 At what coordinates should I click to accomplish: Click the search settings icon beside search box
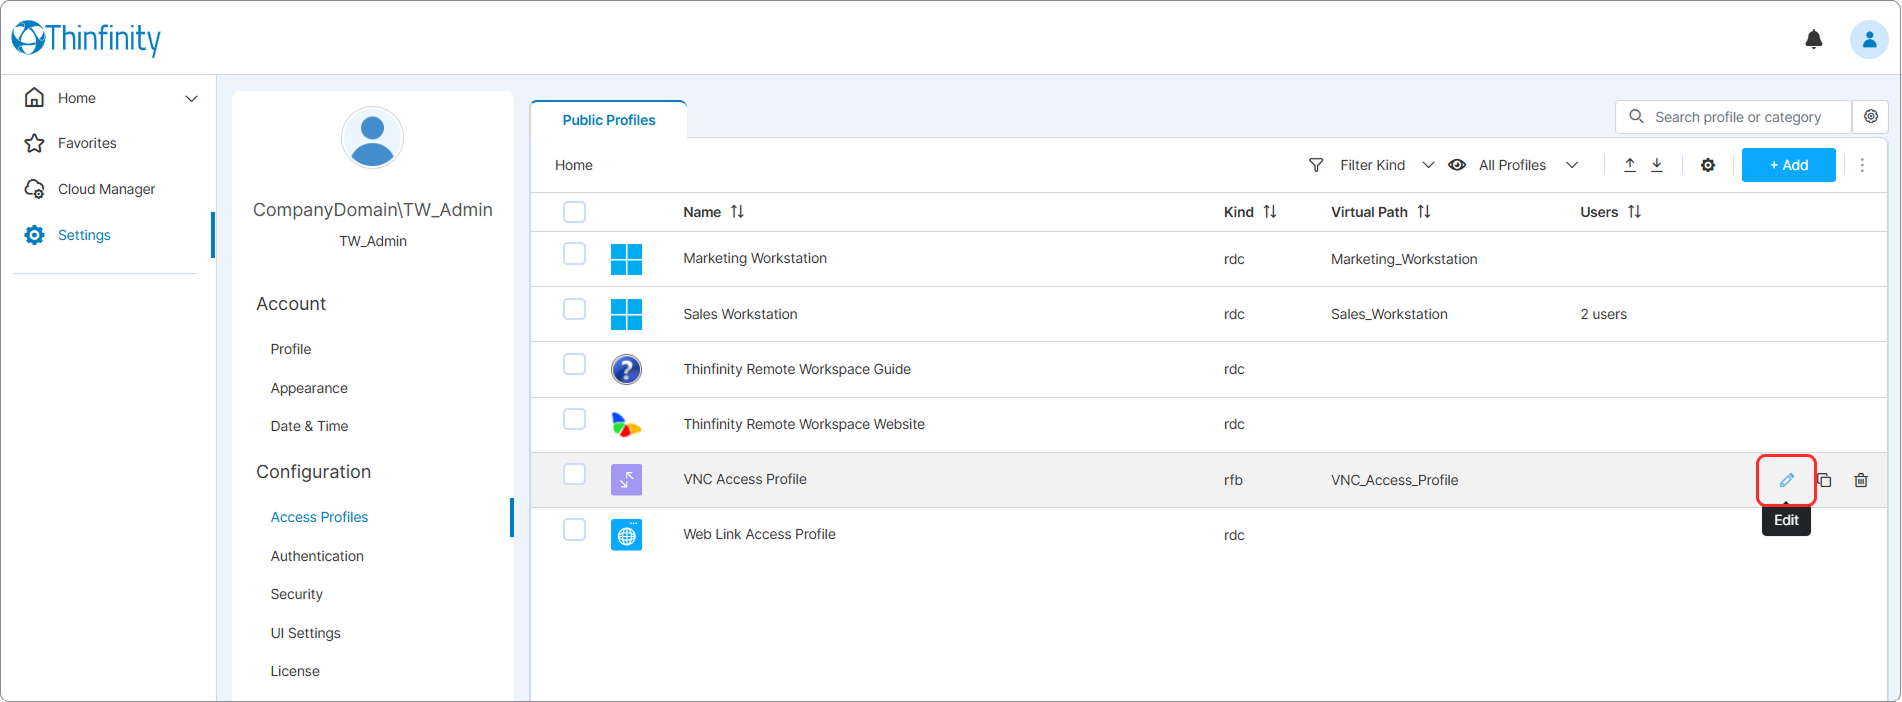click(1870, 117)
